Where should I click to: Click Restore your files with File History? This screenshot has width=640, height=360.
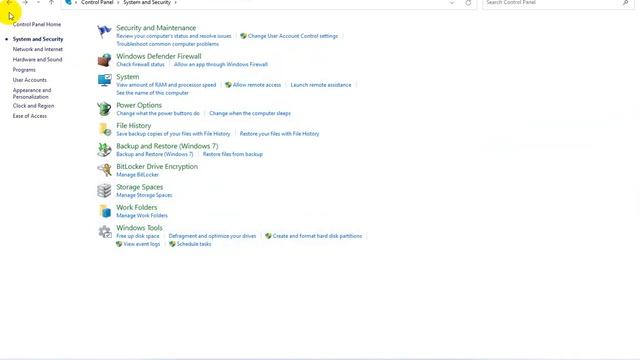(280, 134)
